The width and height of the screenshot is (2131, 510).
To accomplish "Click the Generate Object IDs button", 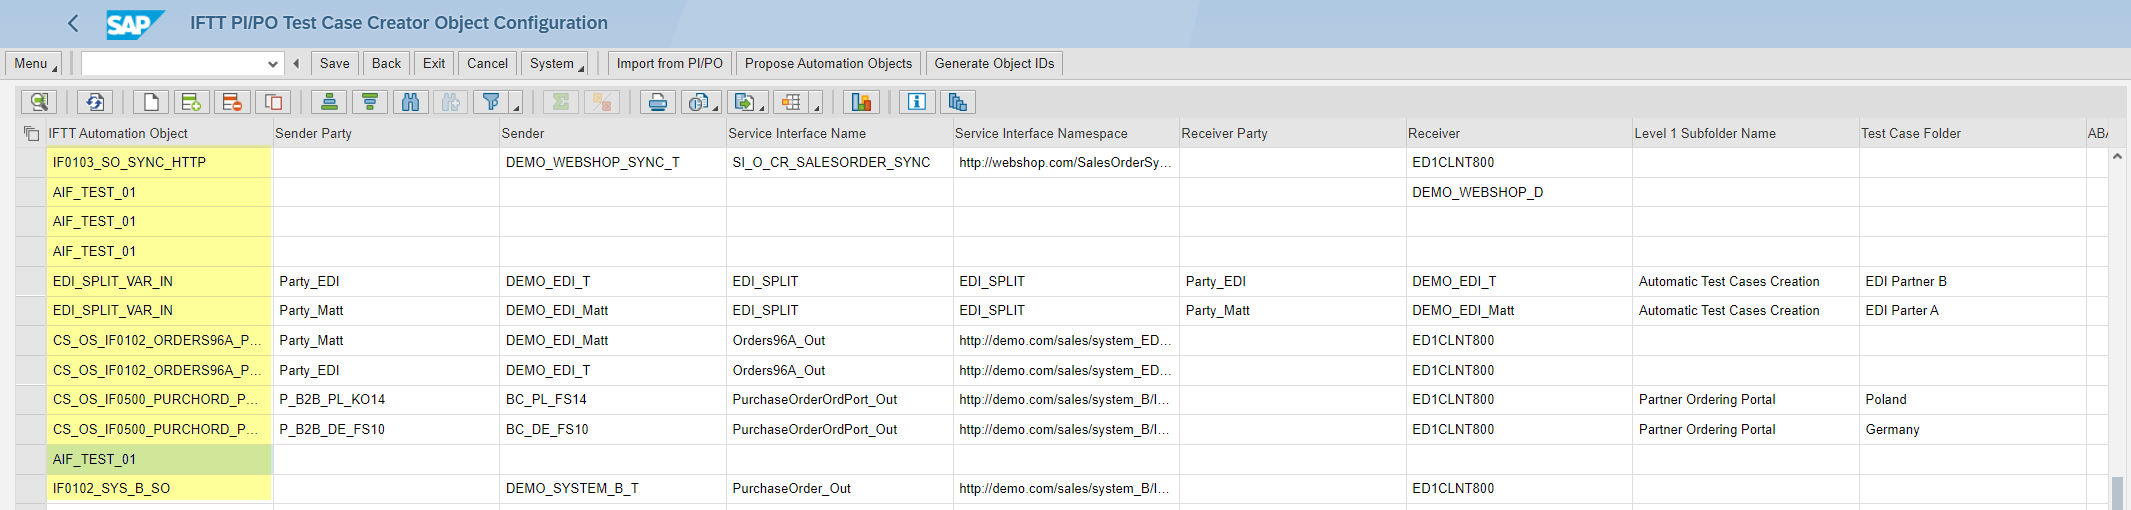I will click(994, 64).
